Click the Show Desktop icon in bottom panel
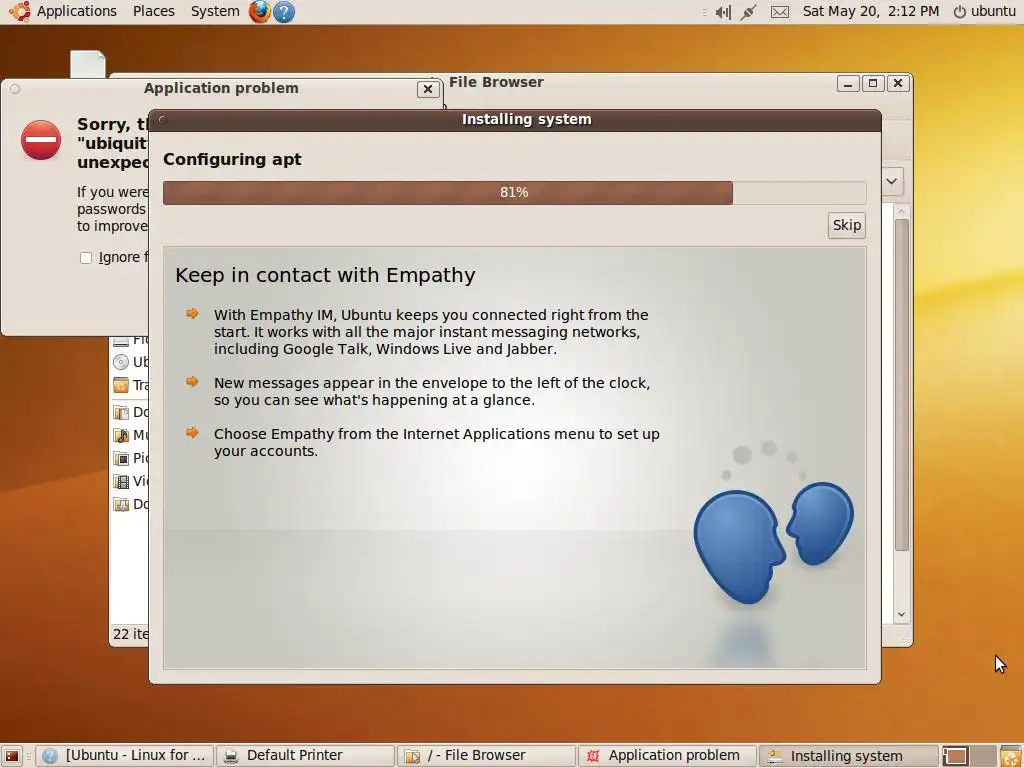This screenshot has width=1024, height=768. [x=12, y=756]
